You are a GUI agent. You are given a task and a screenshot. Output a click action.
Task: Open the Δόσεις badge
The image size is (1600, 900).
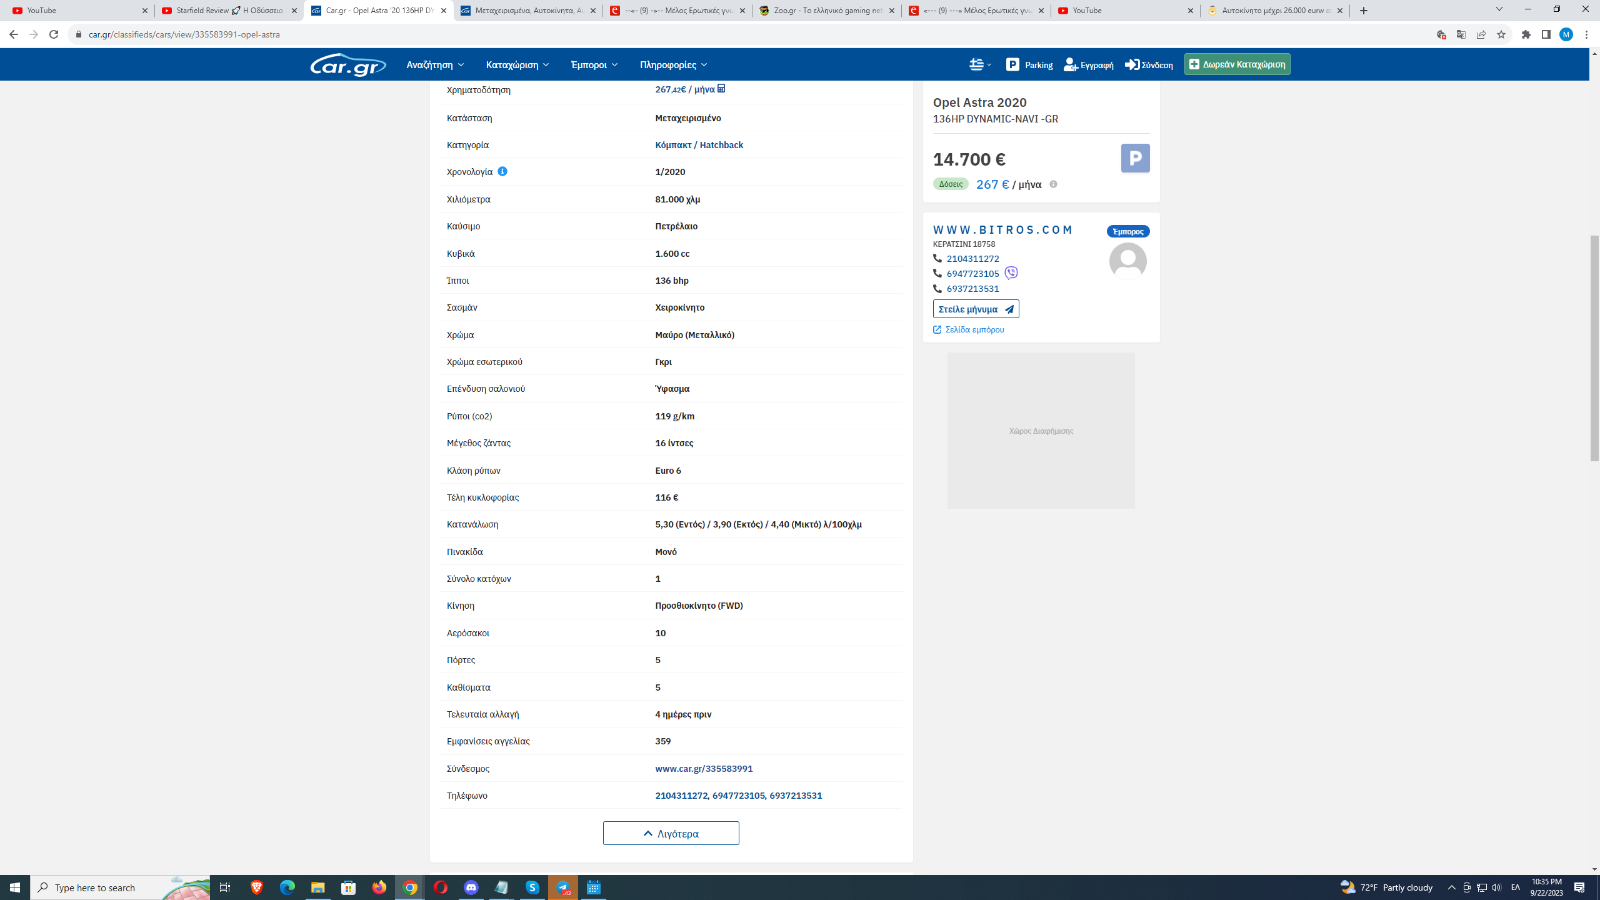tap(950, 184)
